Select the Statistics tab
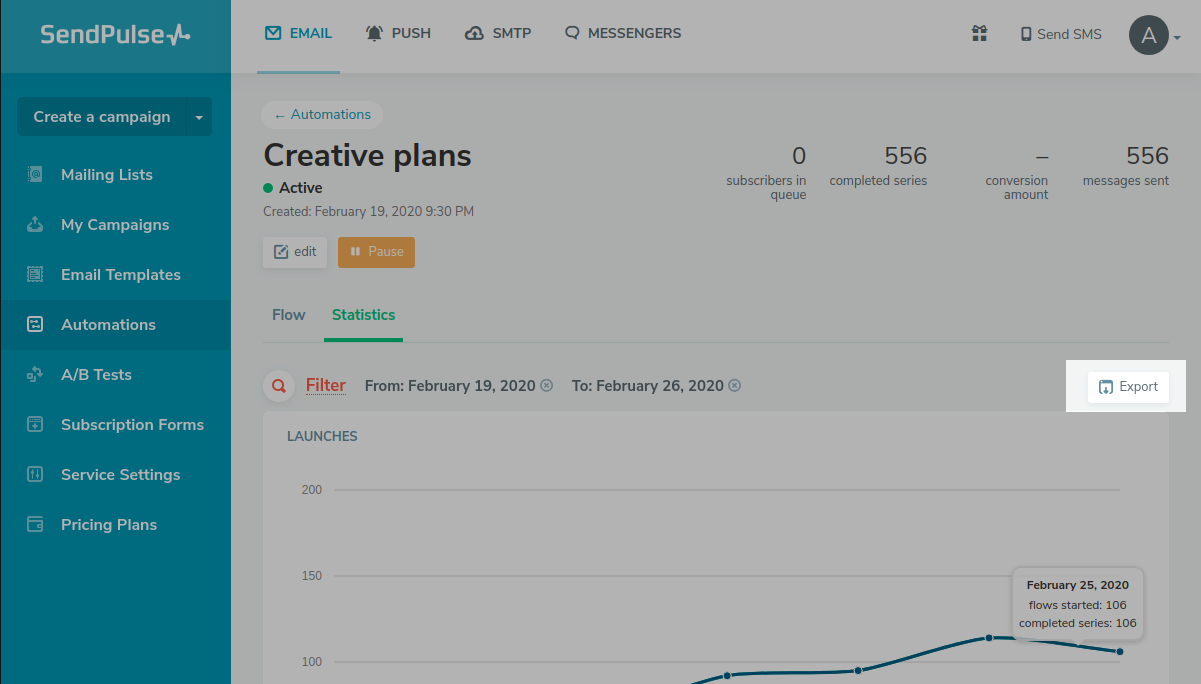The image size is (1201, 684). [363, 315]
